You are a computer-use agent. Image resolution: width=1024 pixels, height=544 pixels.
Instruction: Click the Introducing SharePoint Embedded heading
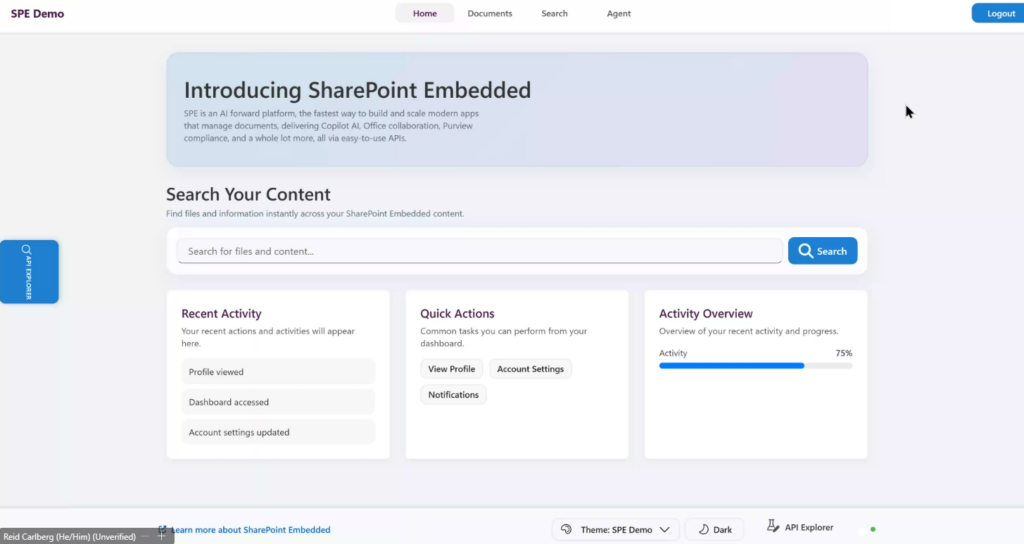pos(357,89)
